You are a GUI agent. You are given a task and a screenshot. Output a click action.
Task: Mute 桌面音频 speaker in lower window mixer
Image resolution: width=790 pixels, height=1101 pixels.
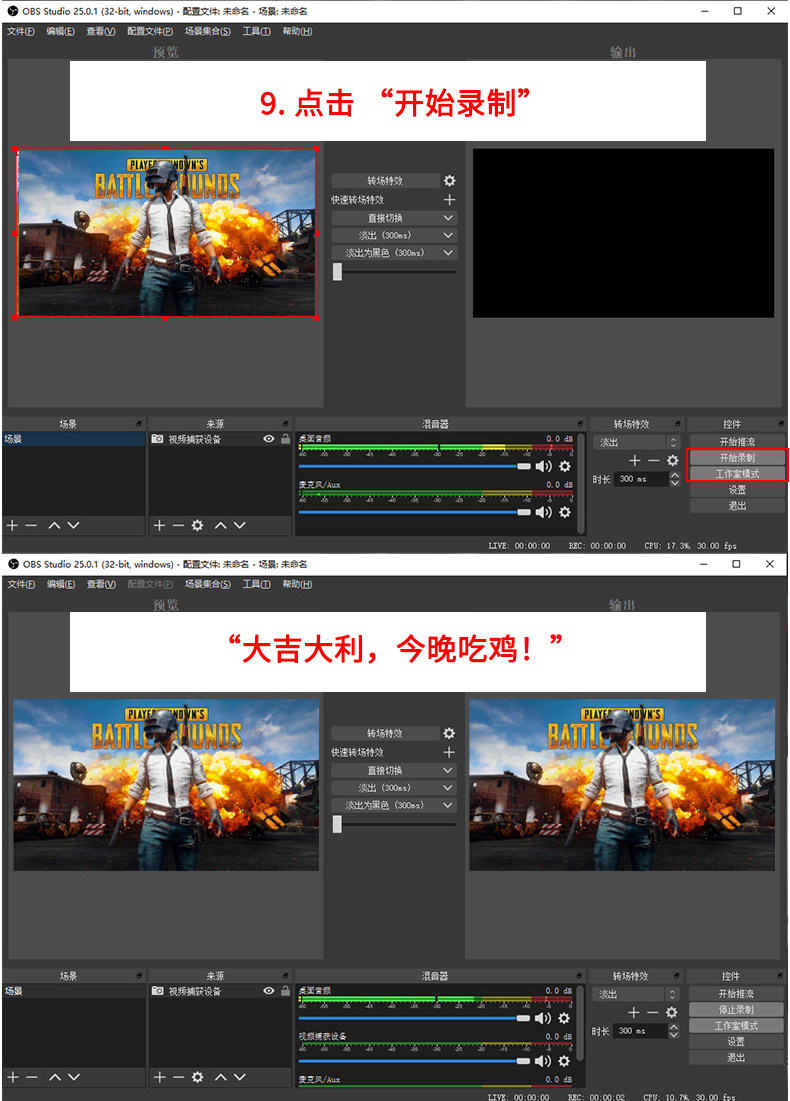543,1018
